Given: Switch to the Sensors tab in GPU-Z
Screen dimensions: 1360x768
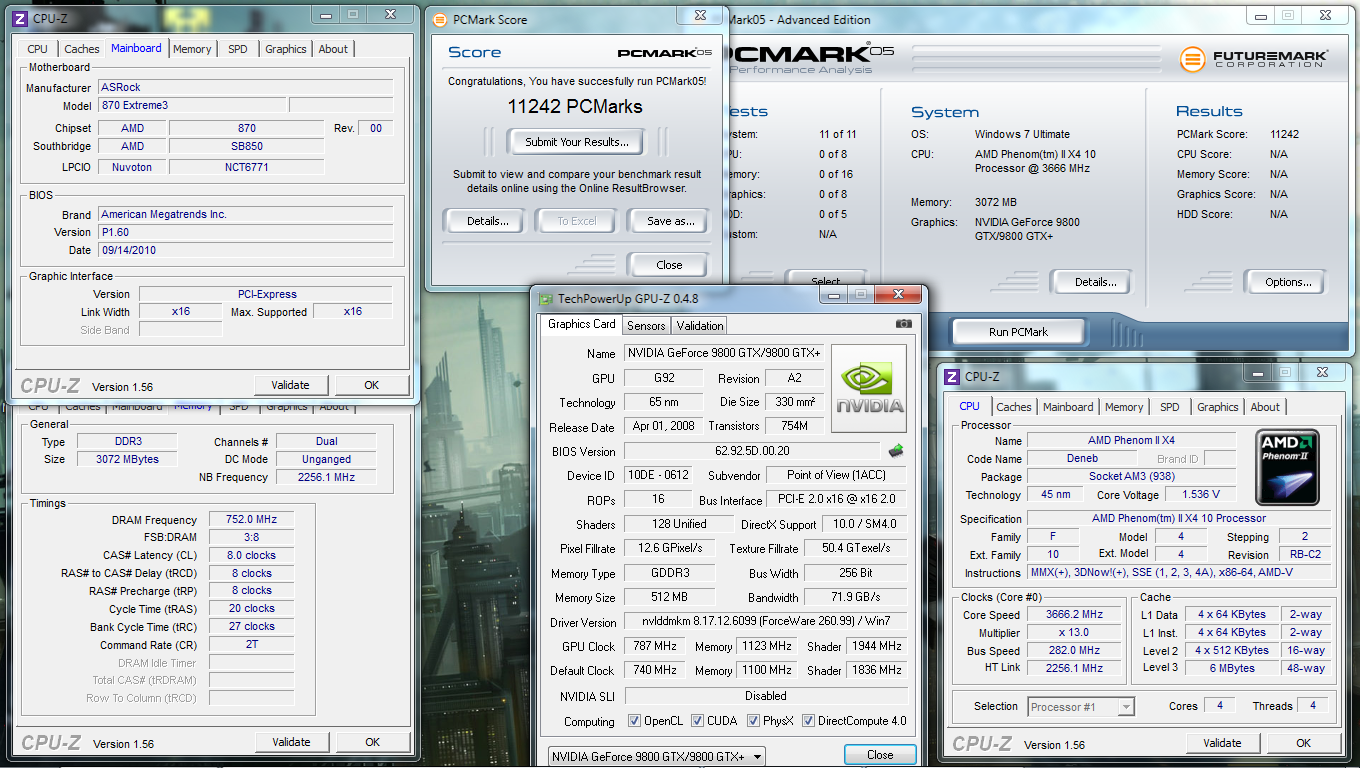Looking at the screenshot, I should click(646, 326).
